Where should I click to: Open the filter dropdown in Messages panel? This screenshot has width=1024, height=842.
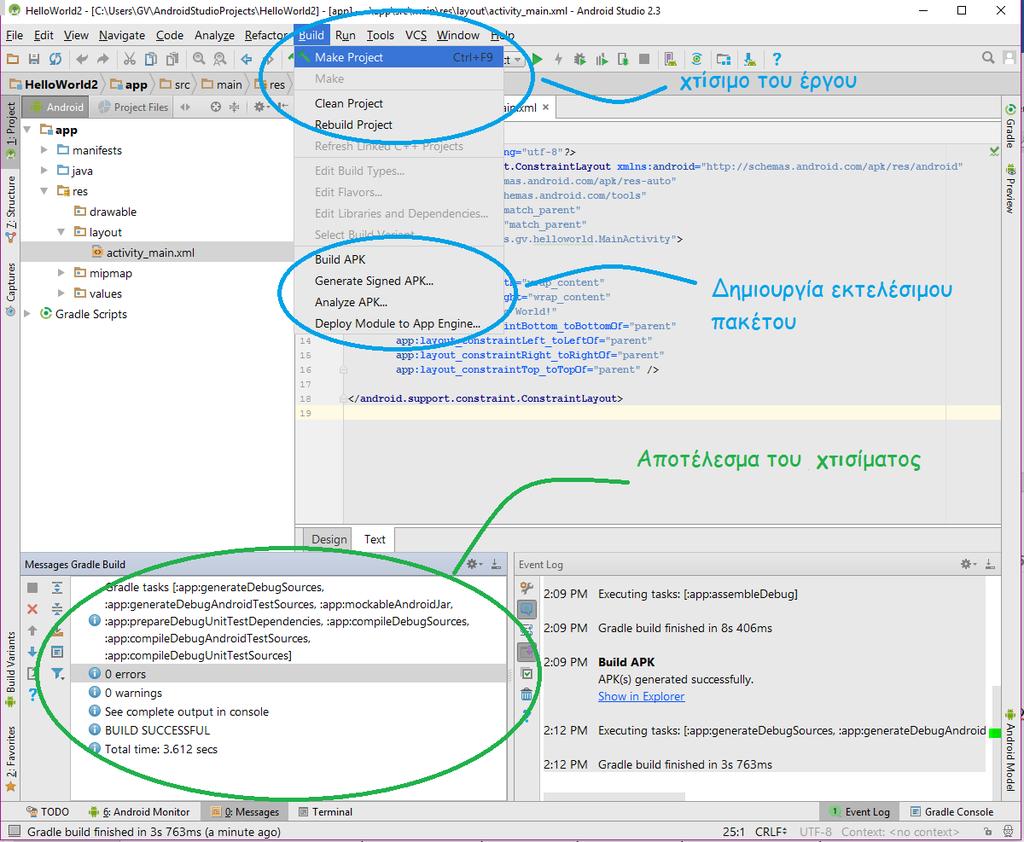tap(58, 673)
